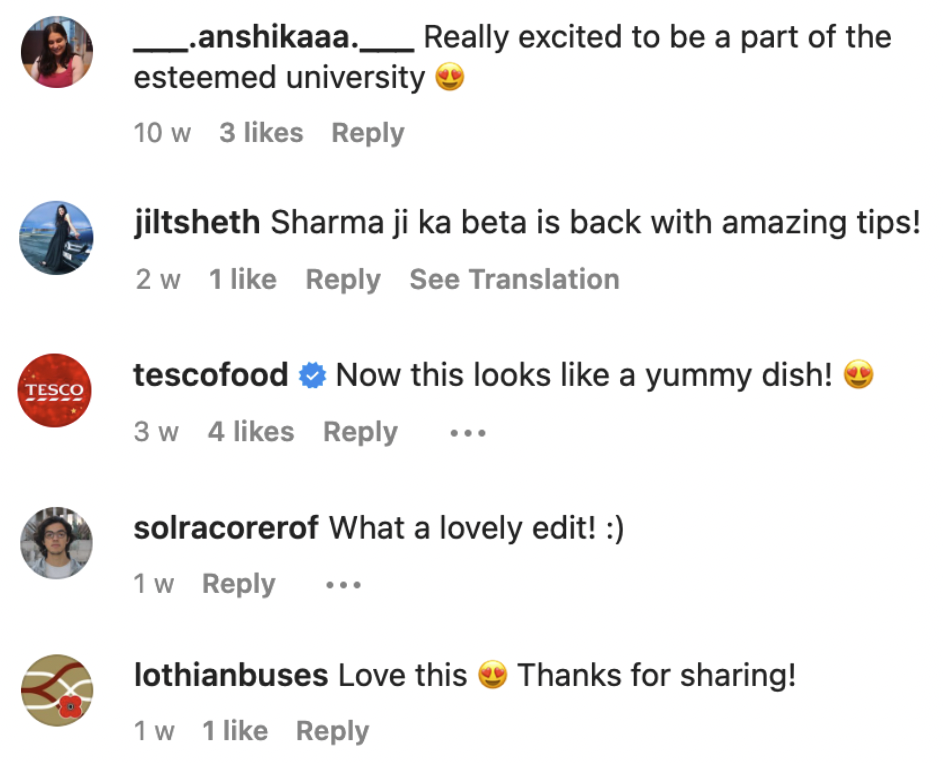The width and height of the screenshot is (943, 763).
Task: Open username jiltsheth
Action: (194, 222)
